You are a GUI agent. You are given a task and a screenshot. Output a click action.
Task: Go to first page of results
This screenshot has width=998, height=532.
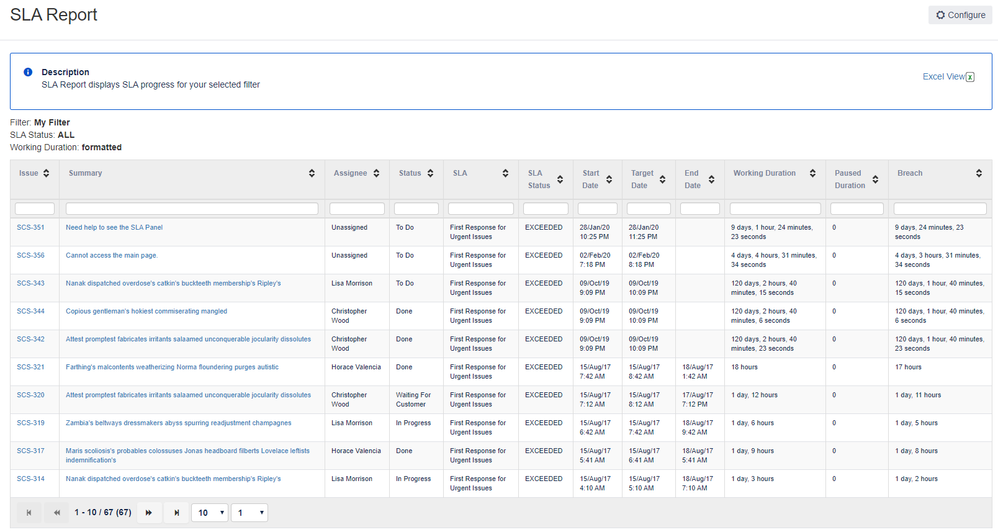coord(29,512)
